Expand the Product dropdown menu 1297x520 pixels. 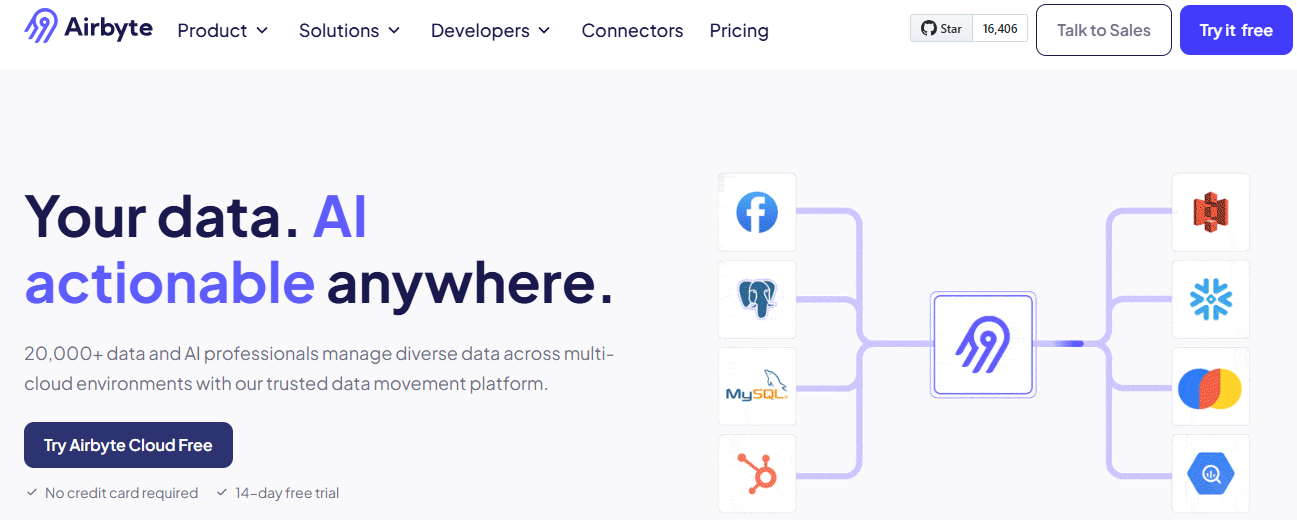point(223,31)
